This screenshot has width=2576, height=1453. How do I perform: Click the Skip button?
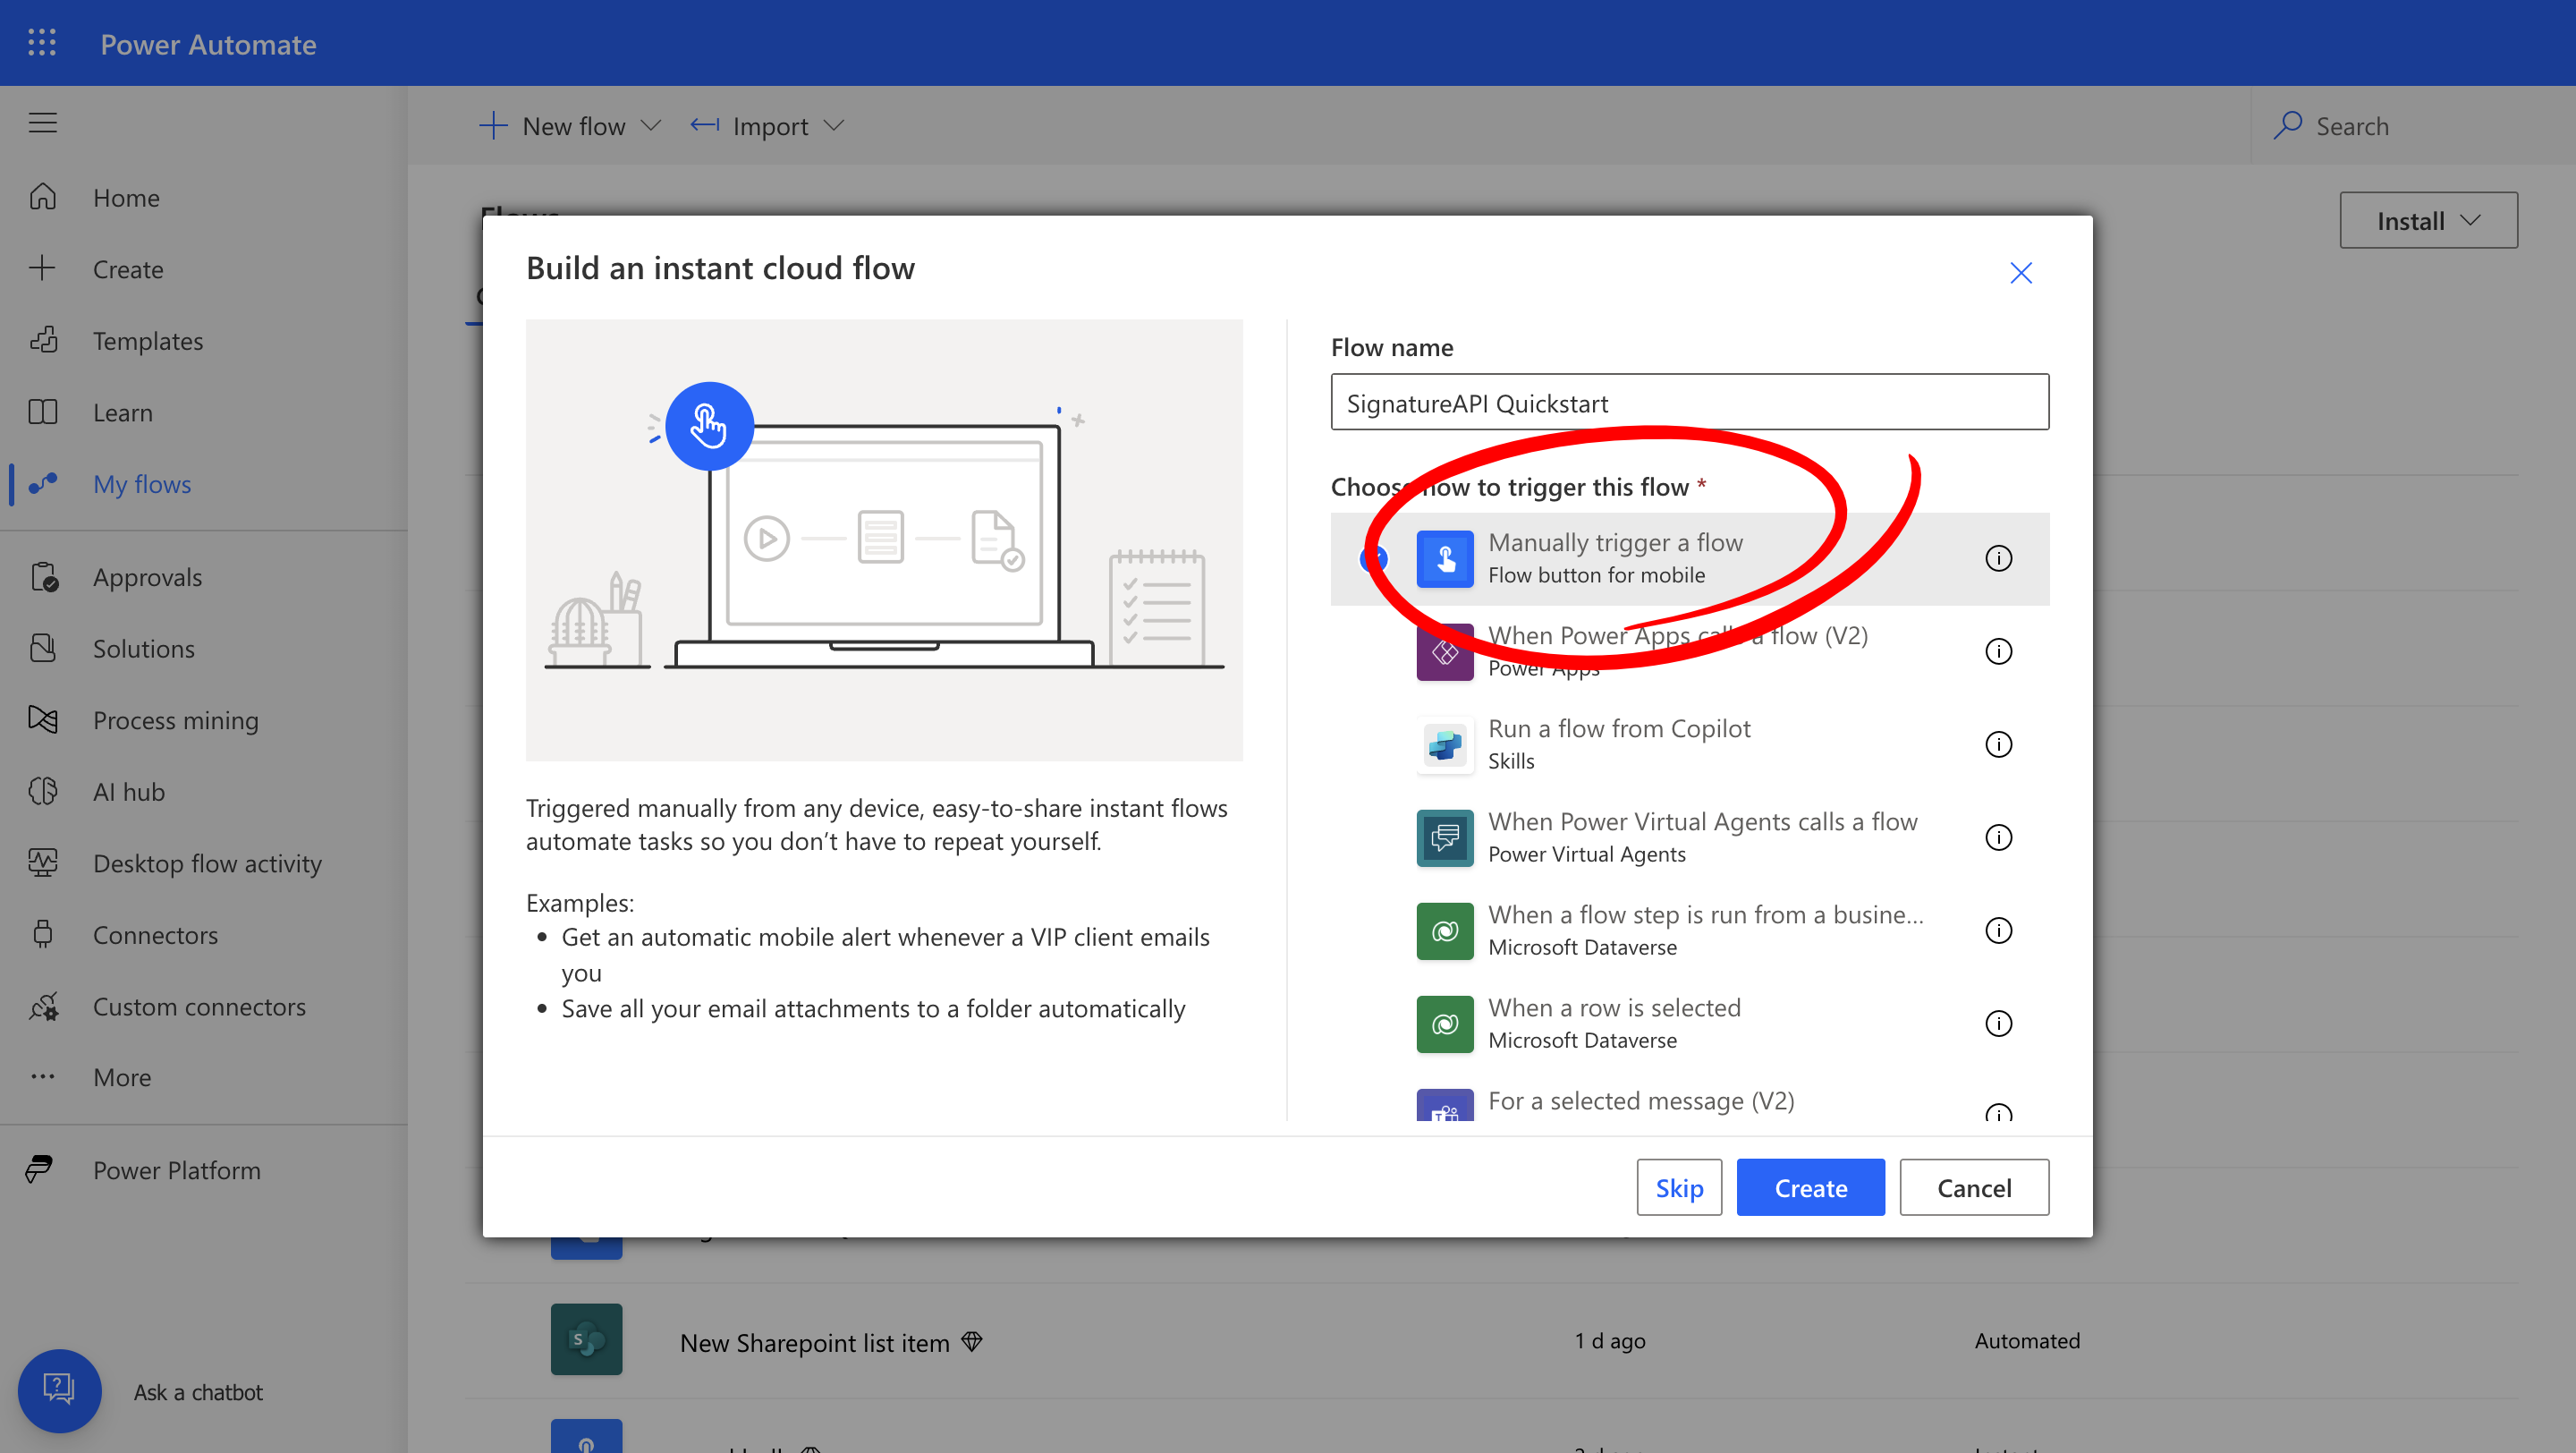[1678, 1187]
